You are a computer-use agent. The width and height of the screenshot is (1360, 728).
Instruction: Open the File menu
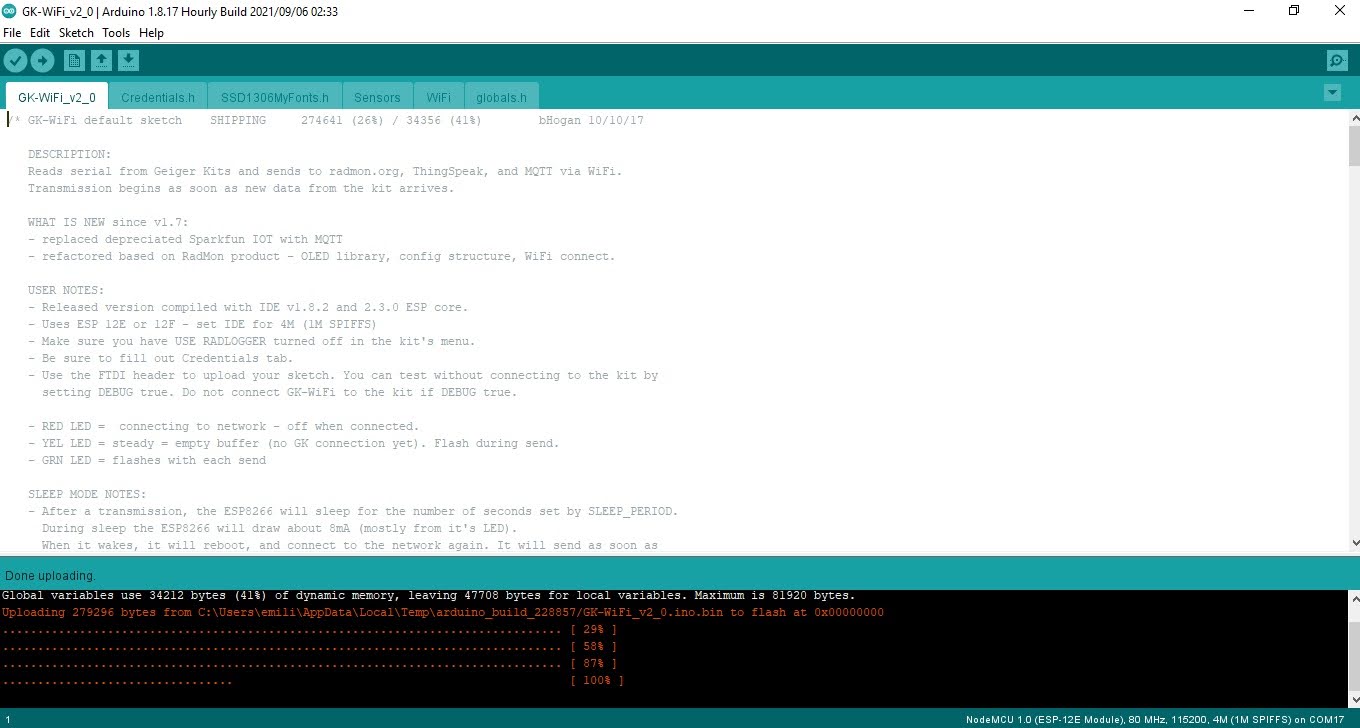12,33
